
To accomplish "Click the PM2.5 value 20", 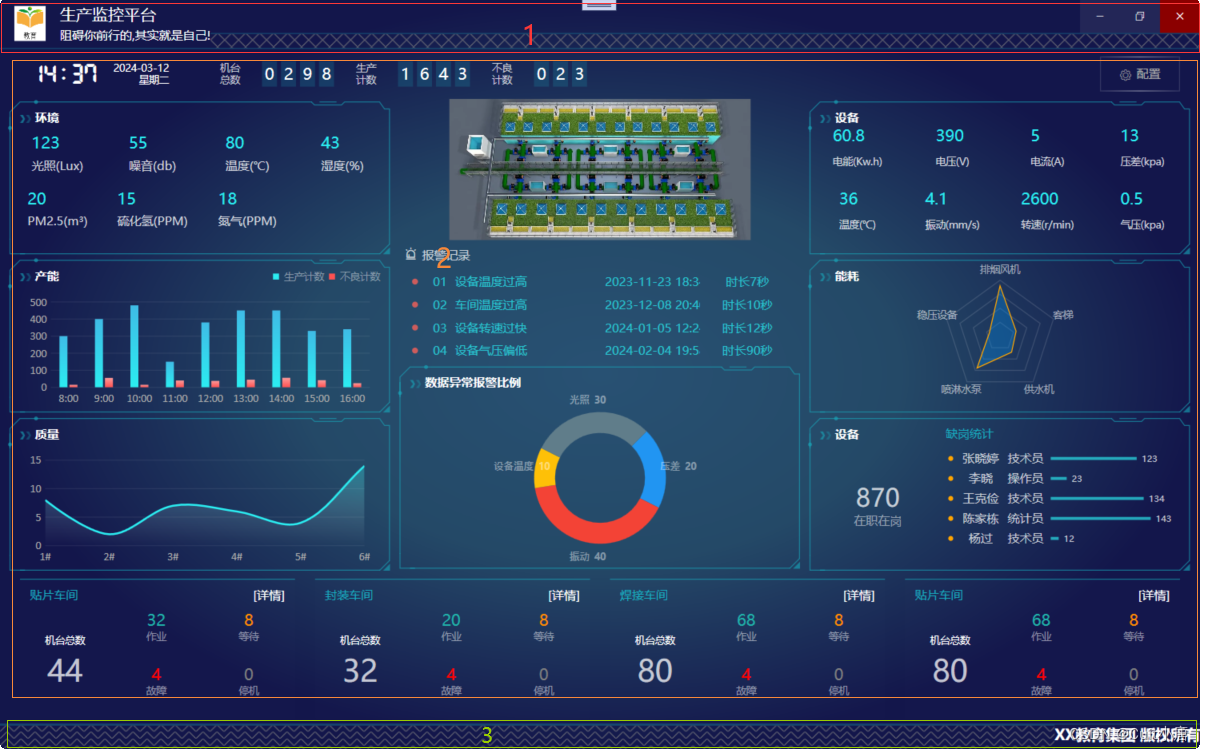I will point(36,199).
